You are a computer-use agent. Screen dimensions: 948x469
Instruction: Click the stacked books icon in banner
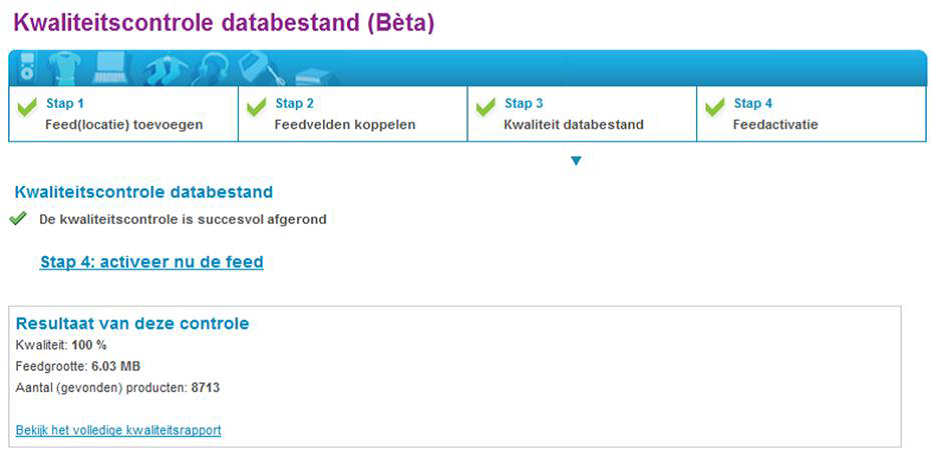315,76
